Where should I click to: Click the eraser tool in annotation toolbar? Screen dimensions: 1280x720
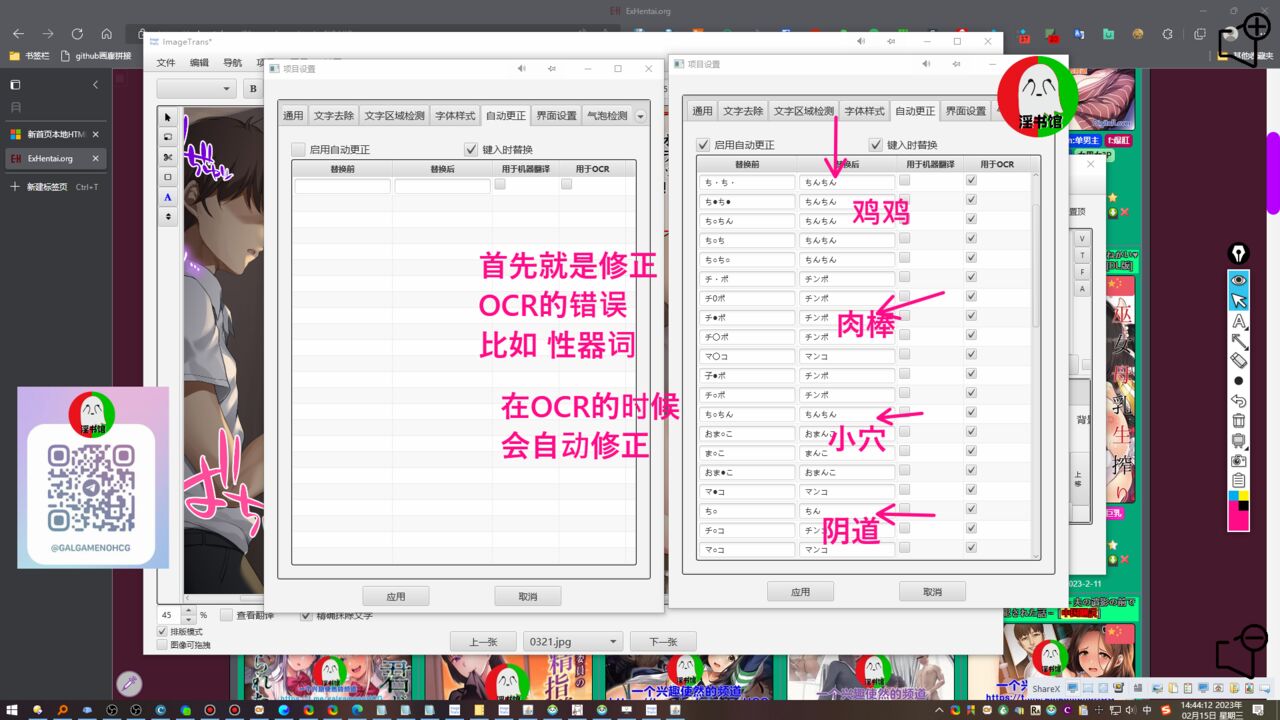coord(1238,360)
